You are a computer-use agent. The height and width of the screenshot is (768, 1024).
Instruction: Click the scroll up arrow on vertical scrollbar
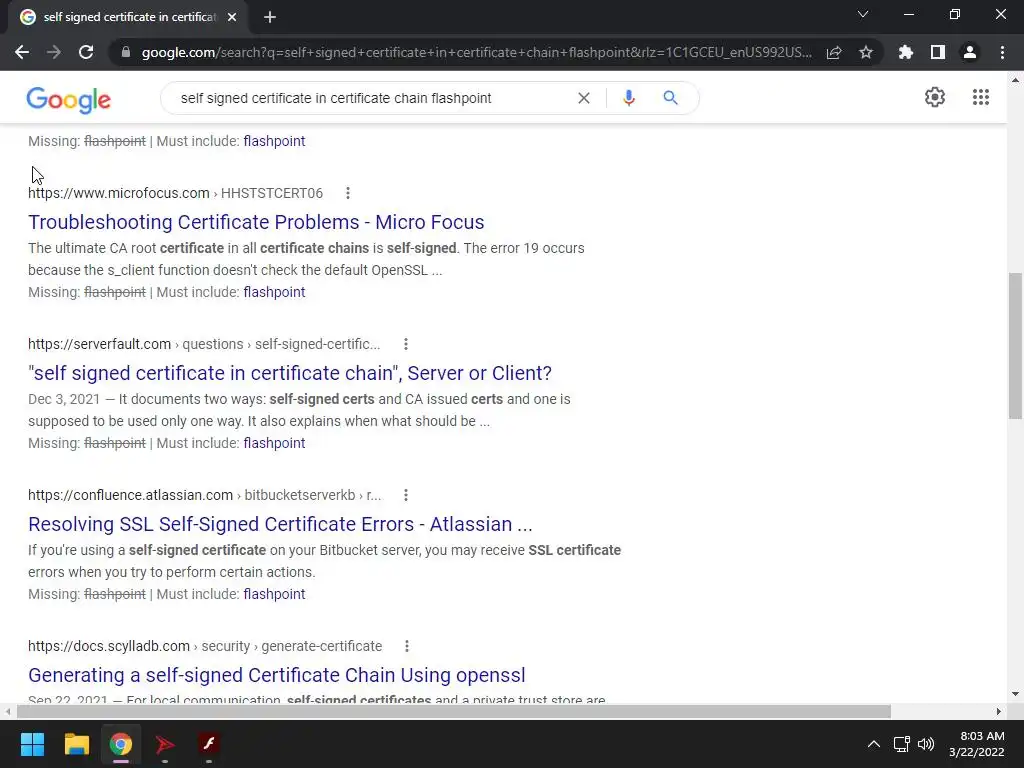point(1015,80)
